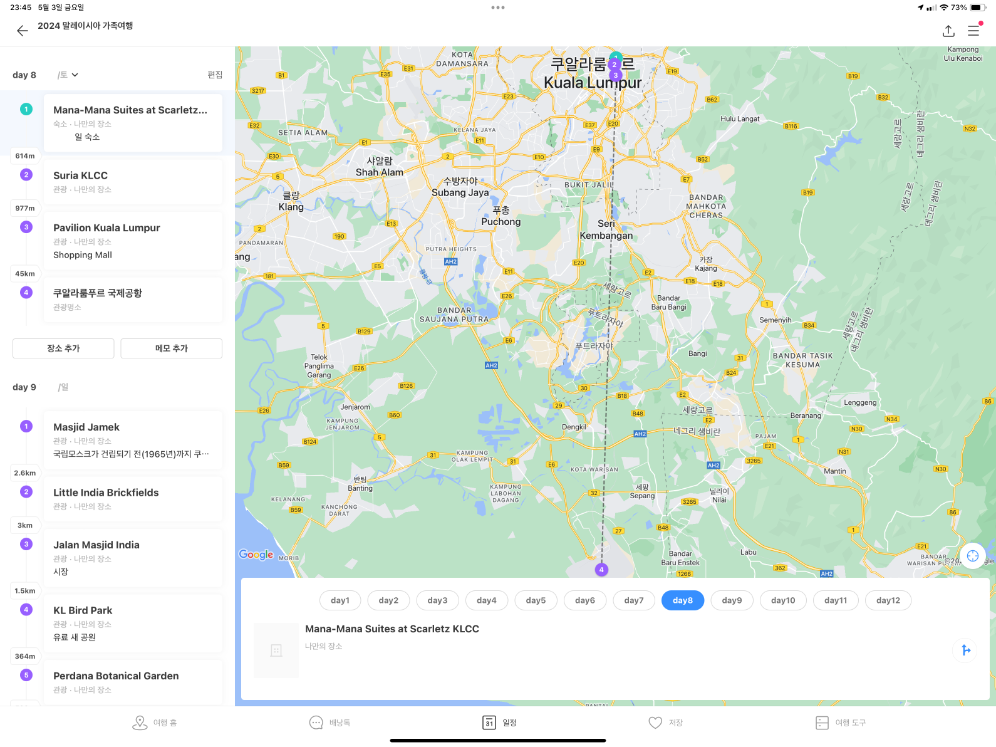Click the day 9 header label

(x=24, y=387)
